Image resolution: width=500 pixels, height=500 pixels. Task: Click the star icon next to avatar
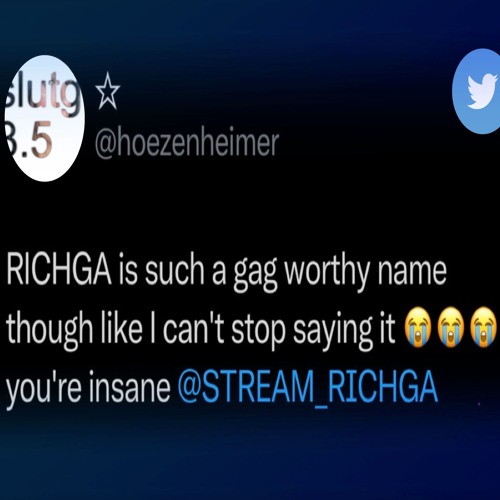[107, 92]
